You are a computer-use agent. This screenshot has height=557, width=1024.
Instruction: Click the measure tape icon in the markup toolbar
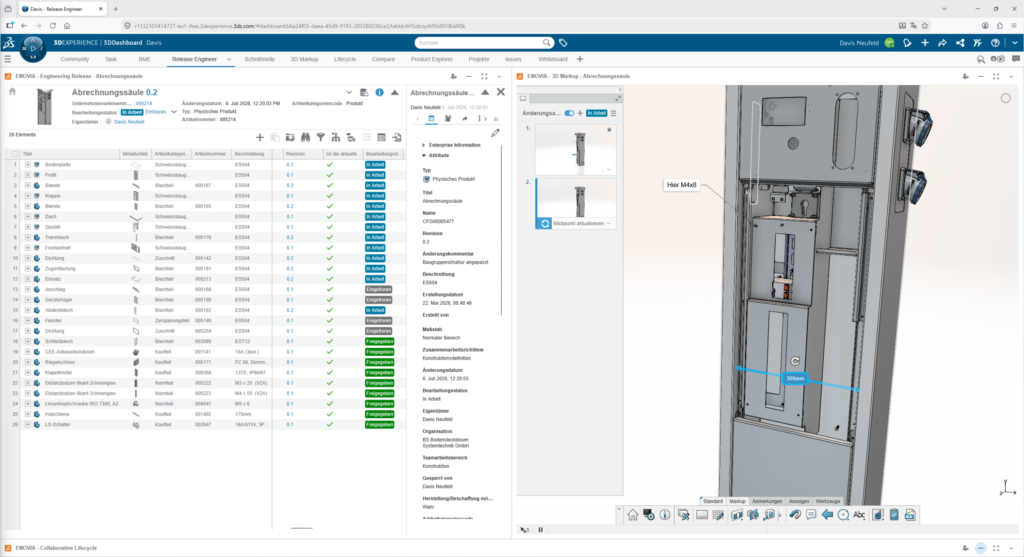pyautogui.click(x=770, y=515)
